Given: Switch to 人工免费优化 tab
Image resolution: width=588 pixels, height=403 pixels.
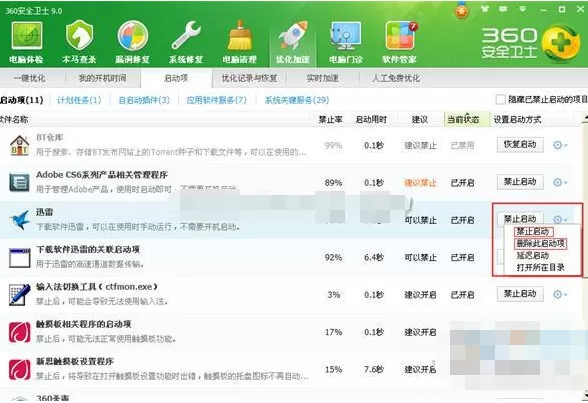Looking at the screenshot, I should click(396, 78).
